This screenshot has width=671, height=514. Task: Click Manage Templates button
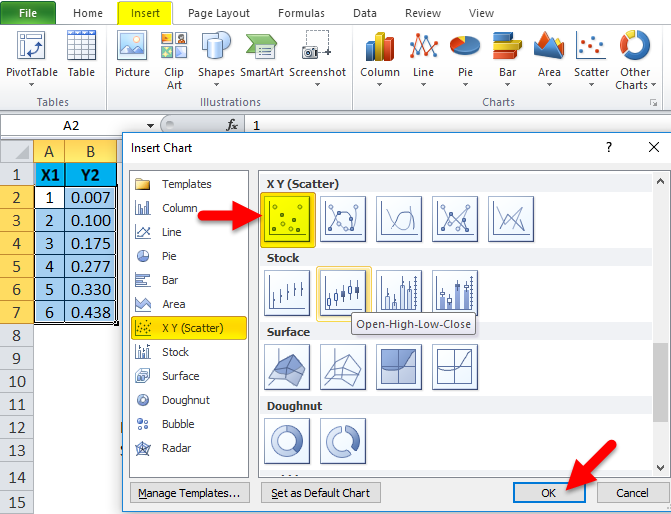(190, 493)
